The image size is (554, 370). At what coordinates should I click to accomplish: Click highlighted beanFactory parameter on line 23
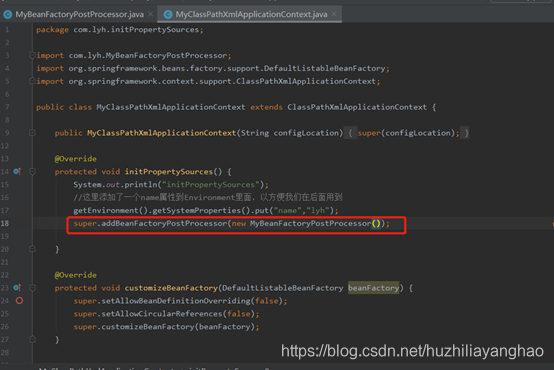[373, 288]
